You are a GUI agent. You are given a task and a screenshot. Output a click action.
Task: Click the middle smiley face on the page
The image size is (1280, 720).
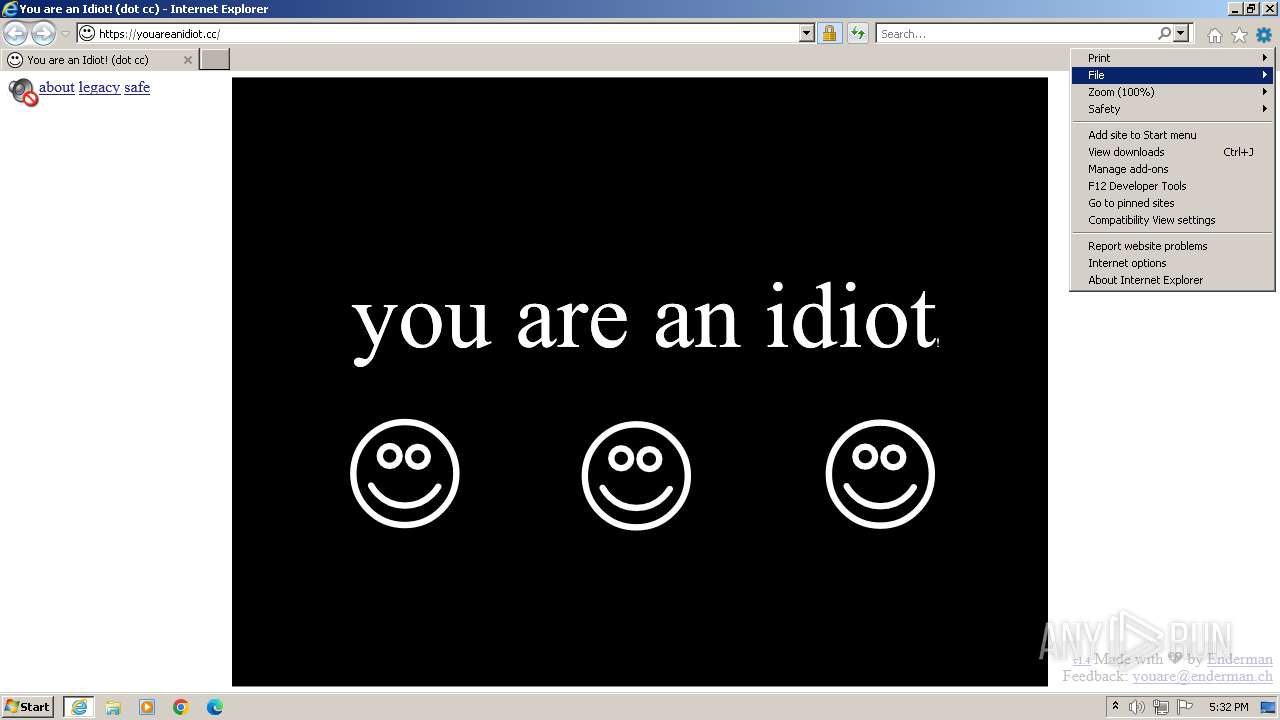[636, 475]
